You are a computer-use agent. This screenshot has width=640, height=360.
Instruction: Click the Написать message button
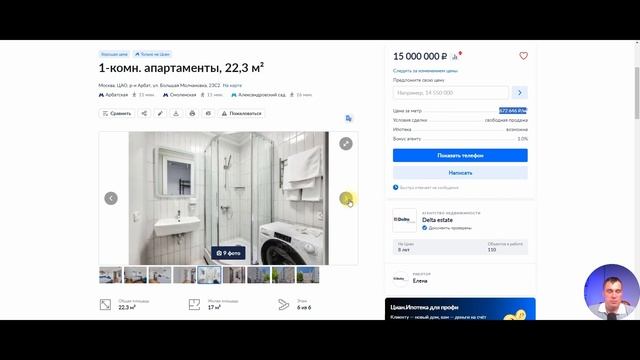pyautogui.click(x=460, y=173)
